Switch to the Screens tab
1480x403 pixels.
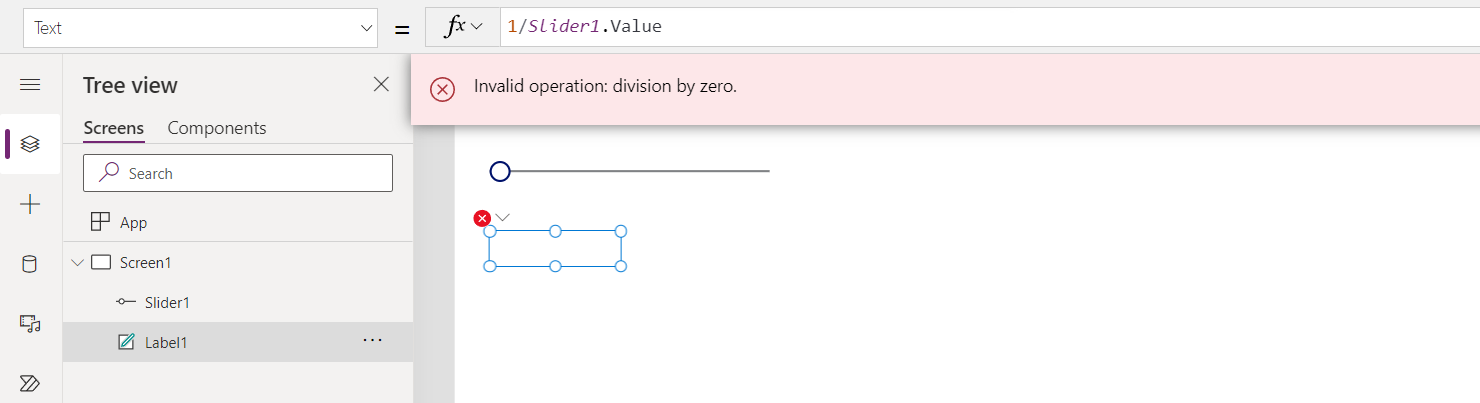[113, 128]
